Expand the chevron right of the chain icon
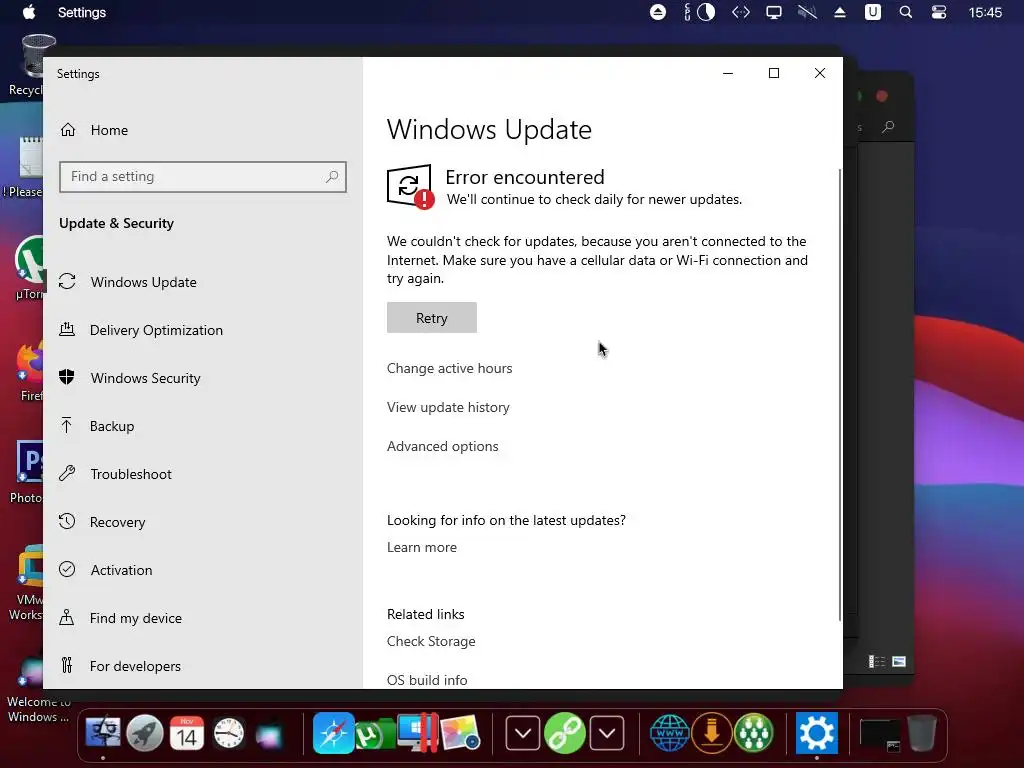This screenshot has height=768, width=1024. (x=607, y=733)
